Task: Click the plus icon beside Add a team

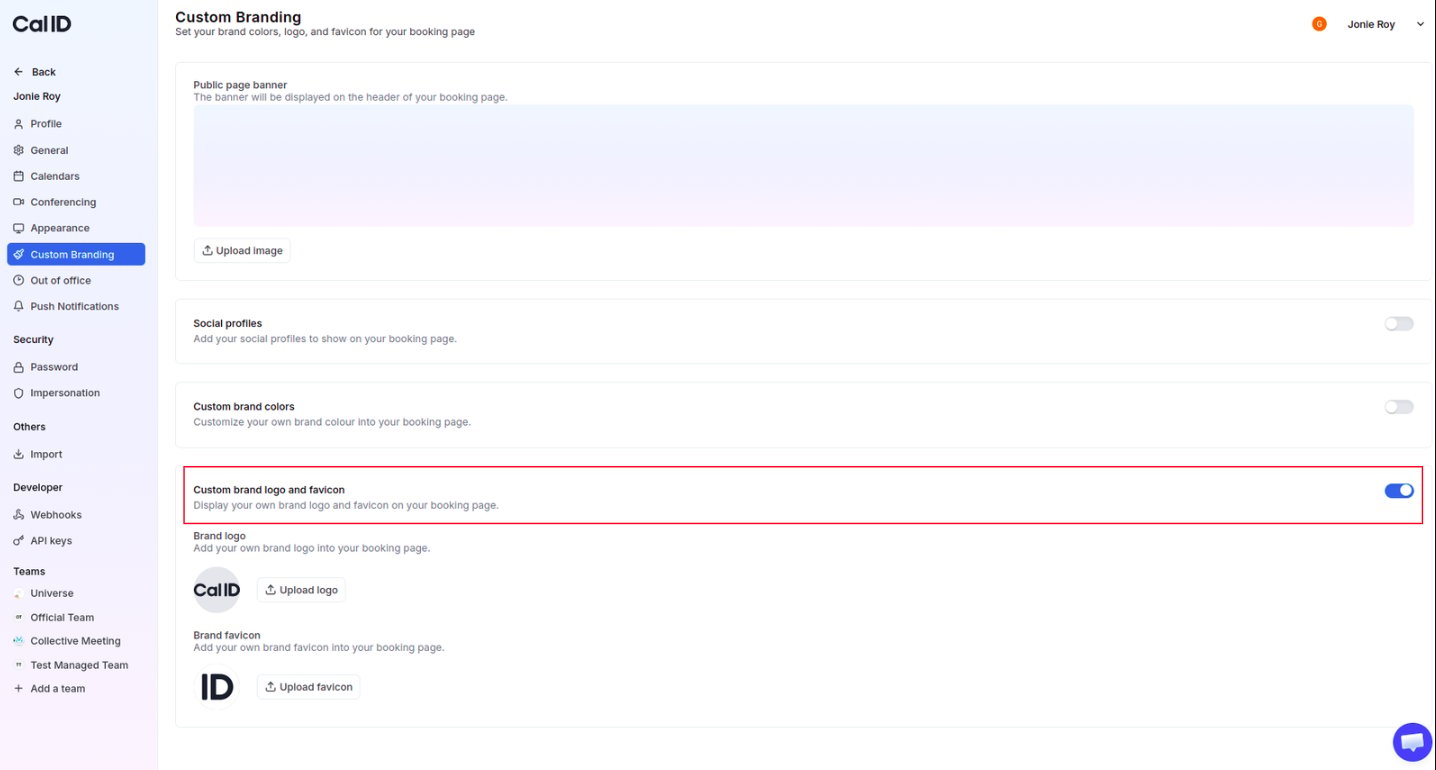Action: 18,689
